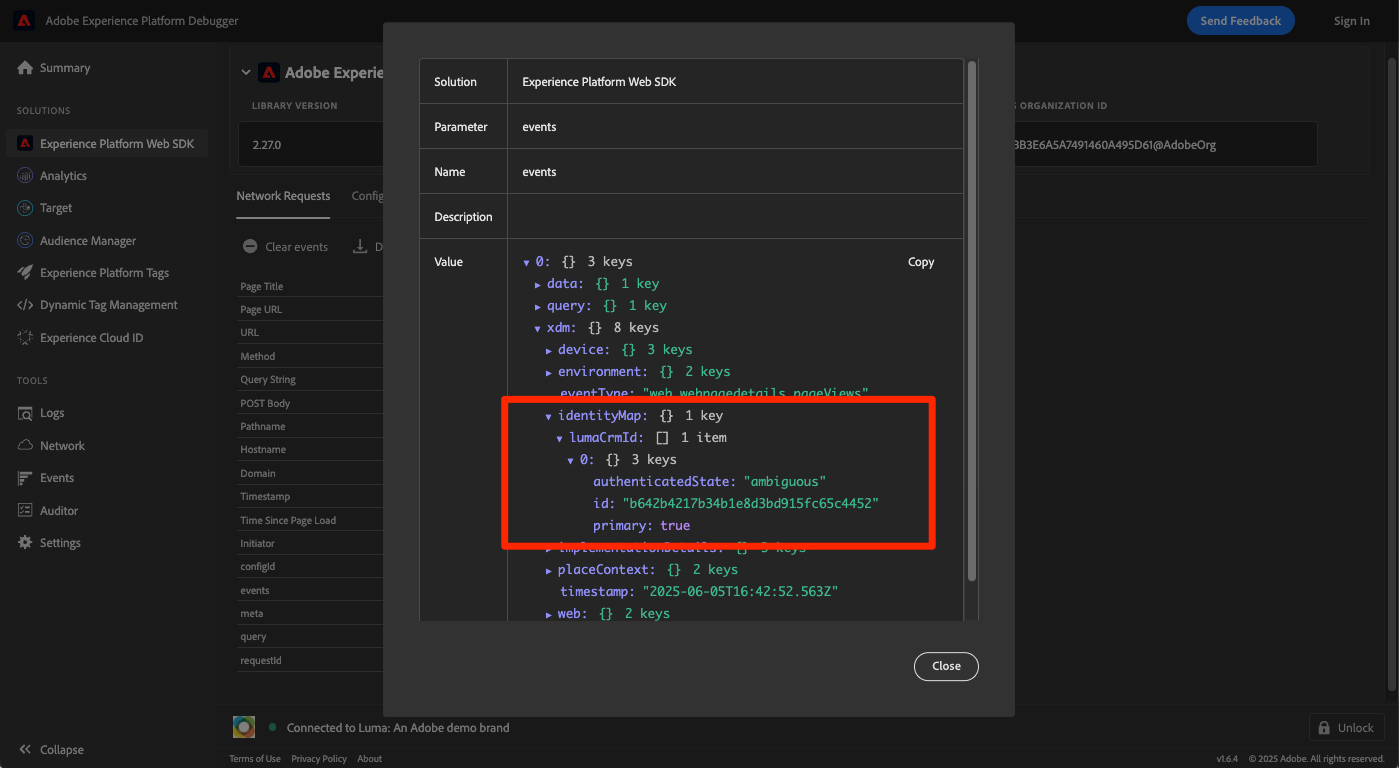Screen dimensions: 1399x768
Task: Collapse the root 0 node in Value tree
Action: (526, 263)
